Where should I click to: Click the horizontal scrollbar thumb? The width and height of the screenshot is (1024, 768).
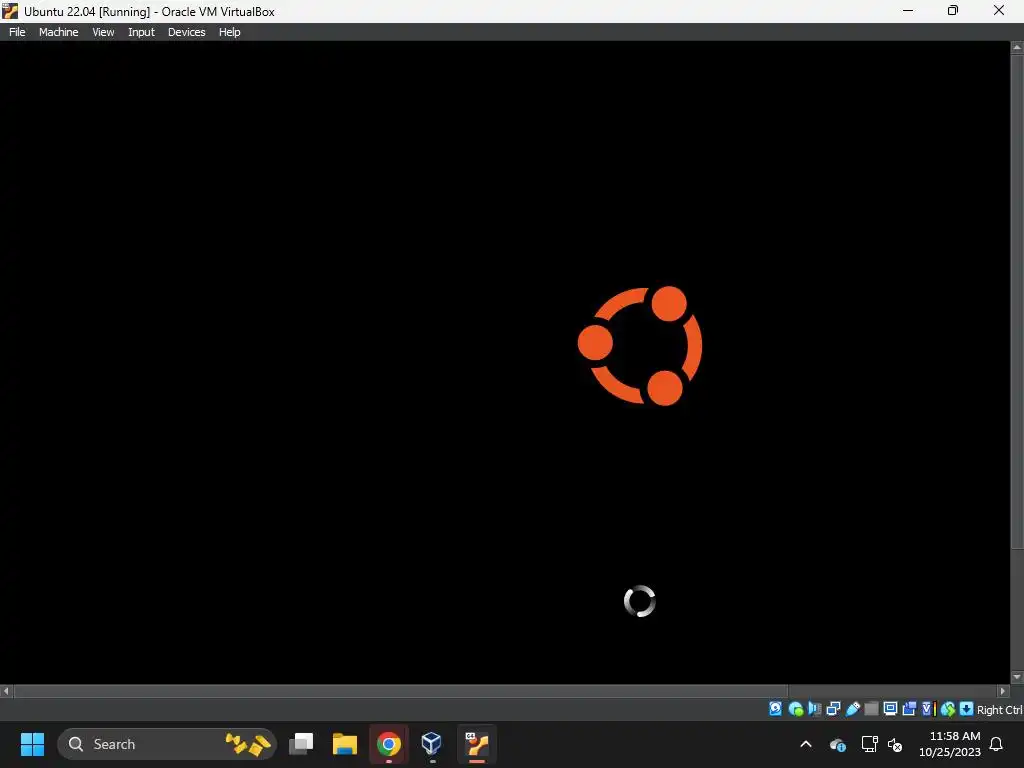tap(401, 690)
